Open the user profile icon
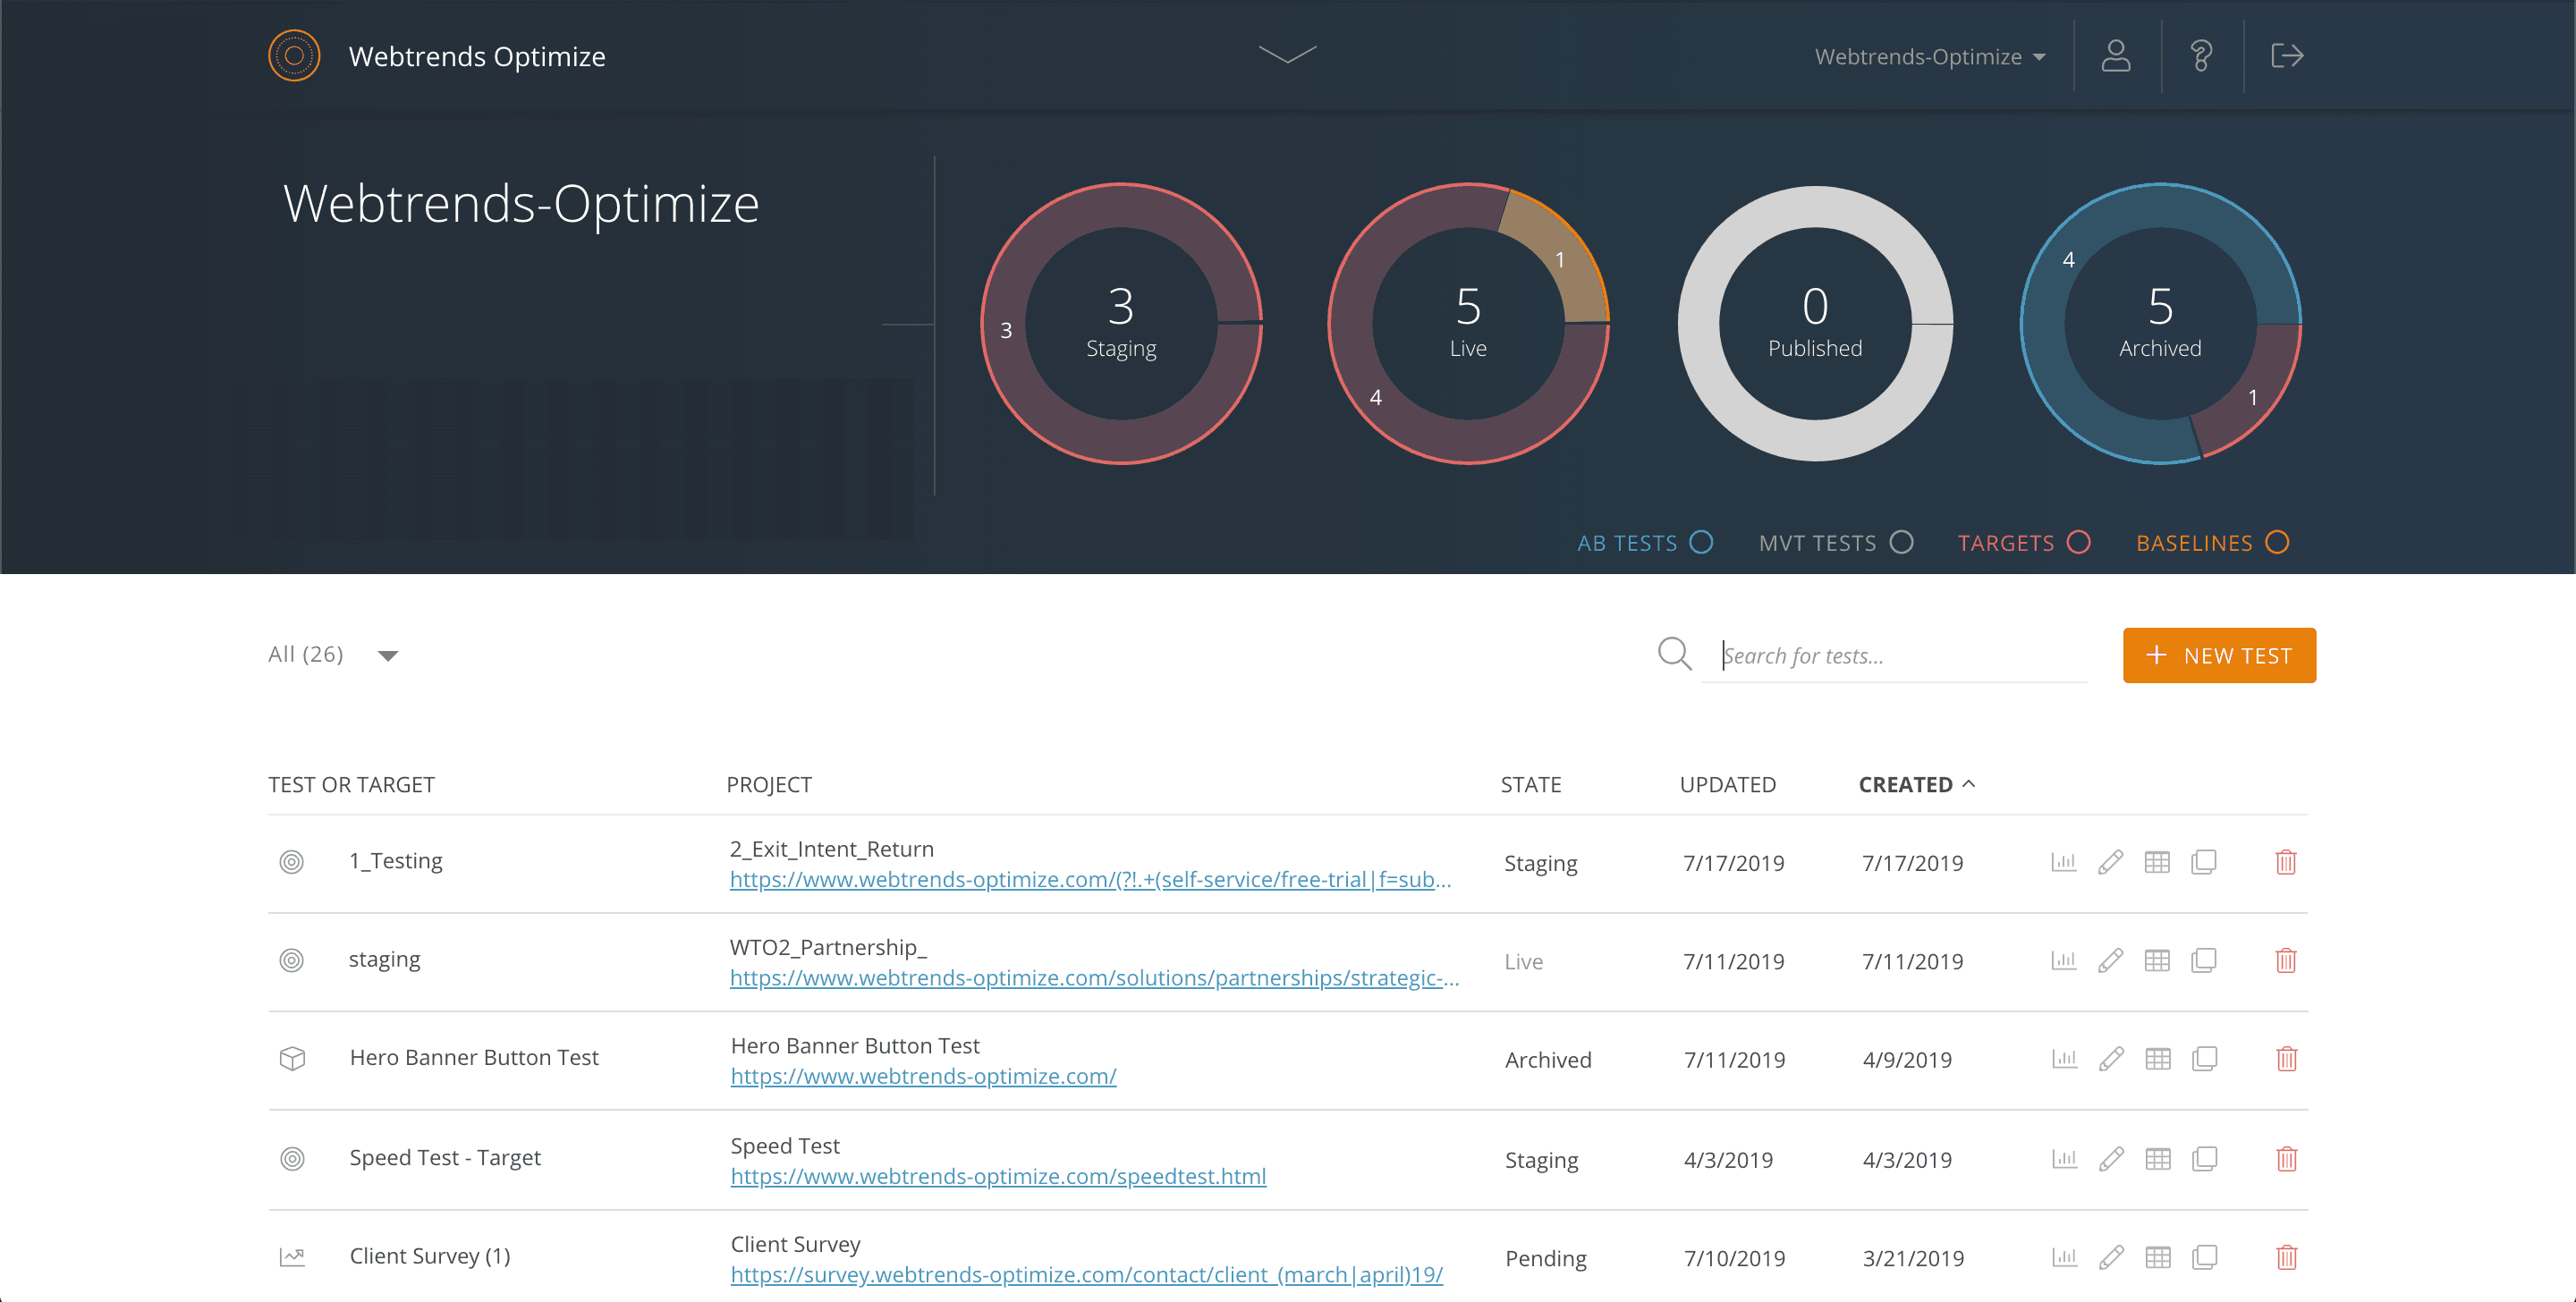The width and height of the screenshot is (2576, 1302). click(2118, 56)
